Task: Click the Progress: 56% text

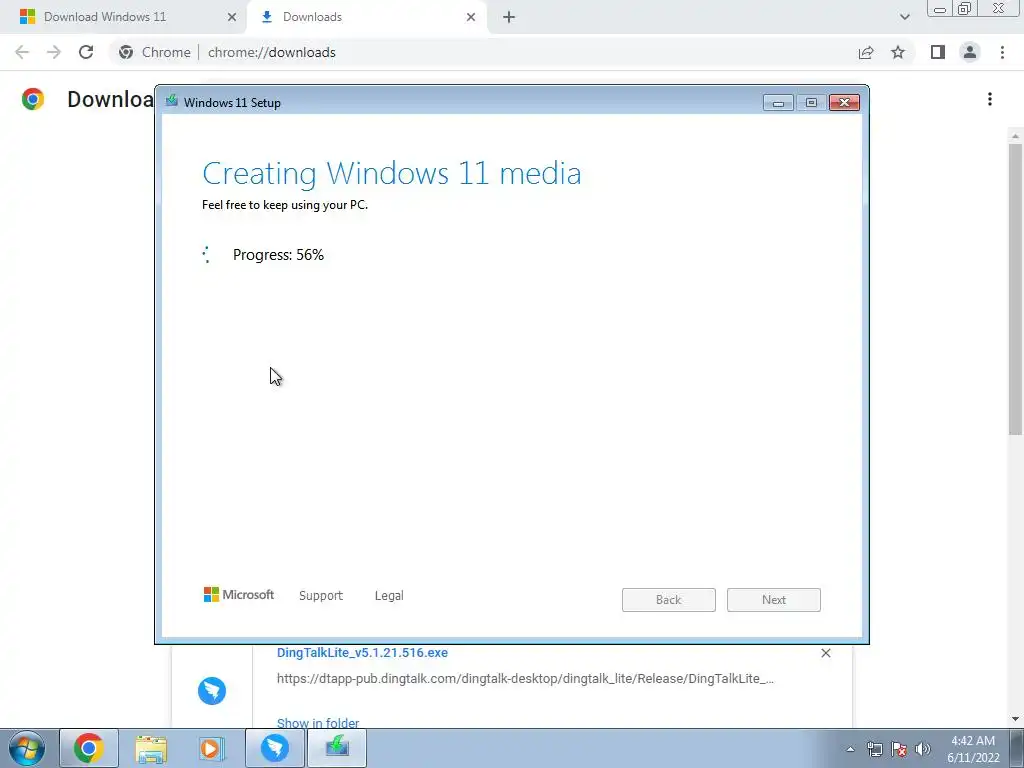Action: (x=278, y=255)
